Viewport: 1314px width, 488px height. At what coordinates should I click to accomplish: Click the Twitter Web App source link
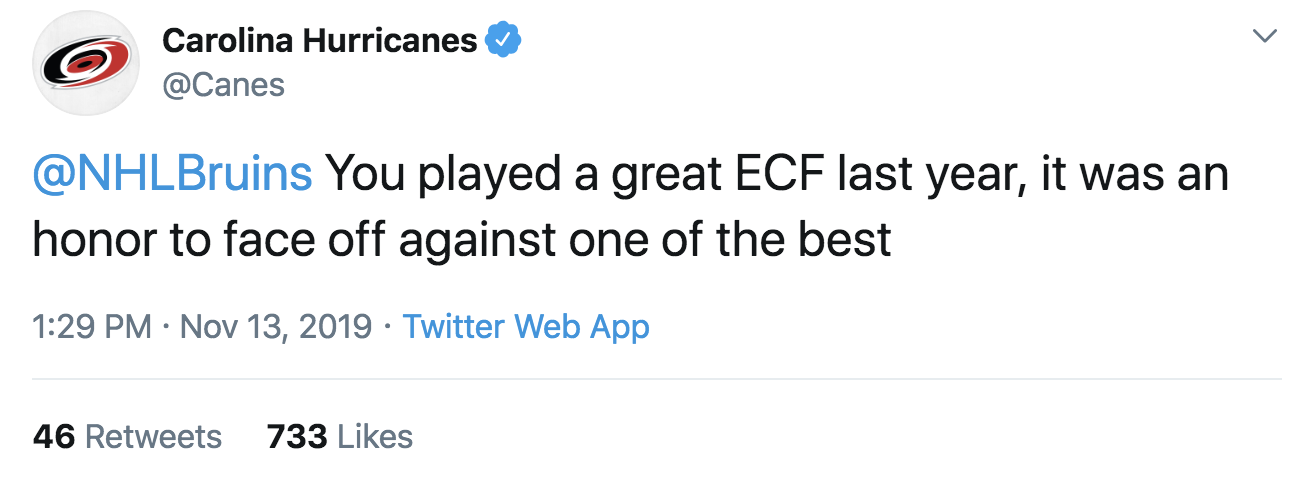[x=526, y=327]
